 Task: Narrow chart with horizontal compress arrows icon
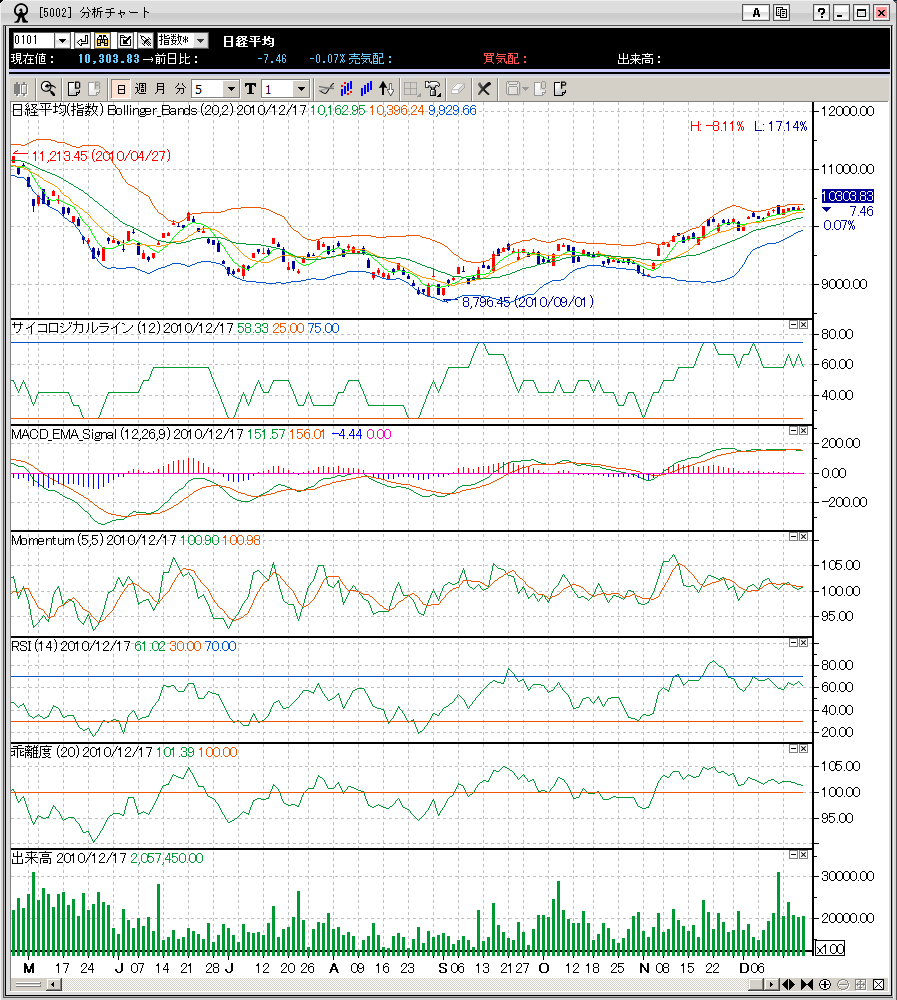click(806, 984)
